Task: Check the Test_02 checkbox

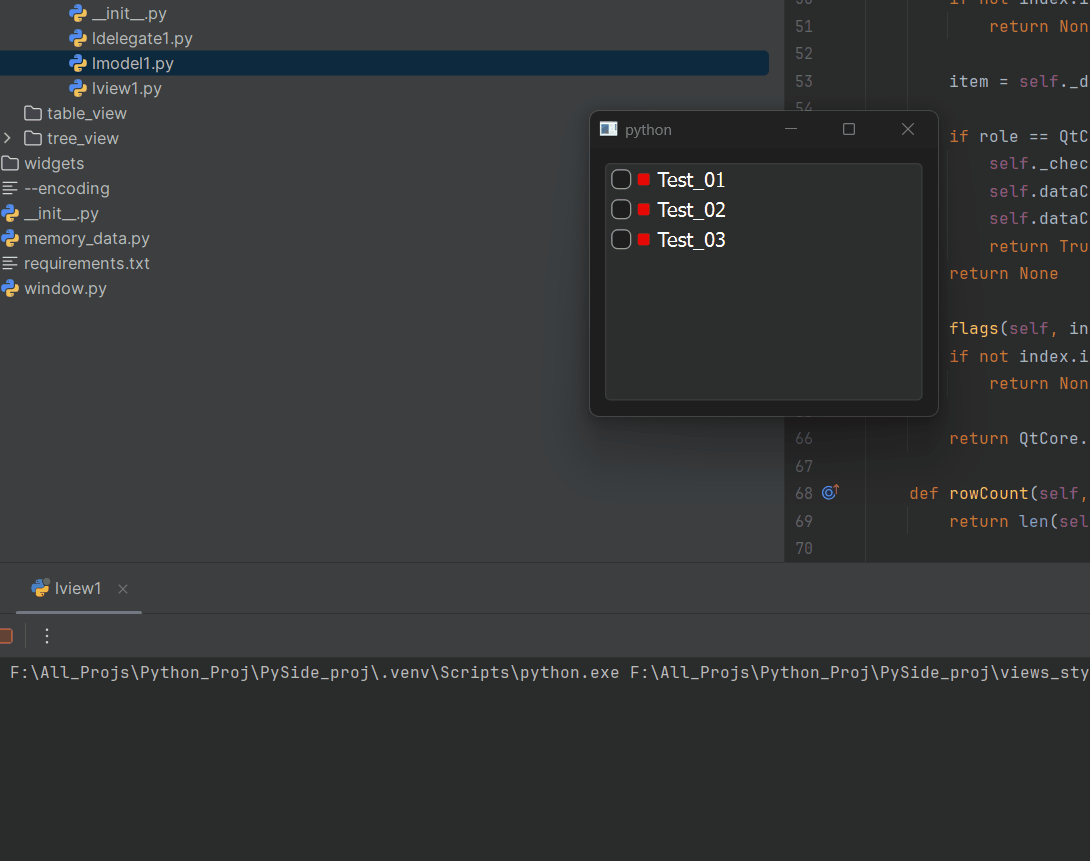Action: pos(621,210)
